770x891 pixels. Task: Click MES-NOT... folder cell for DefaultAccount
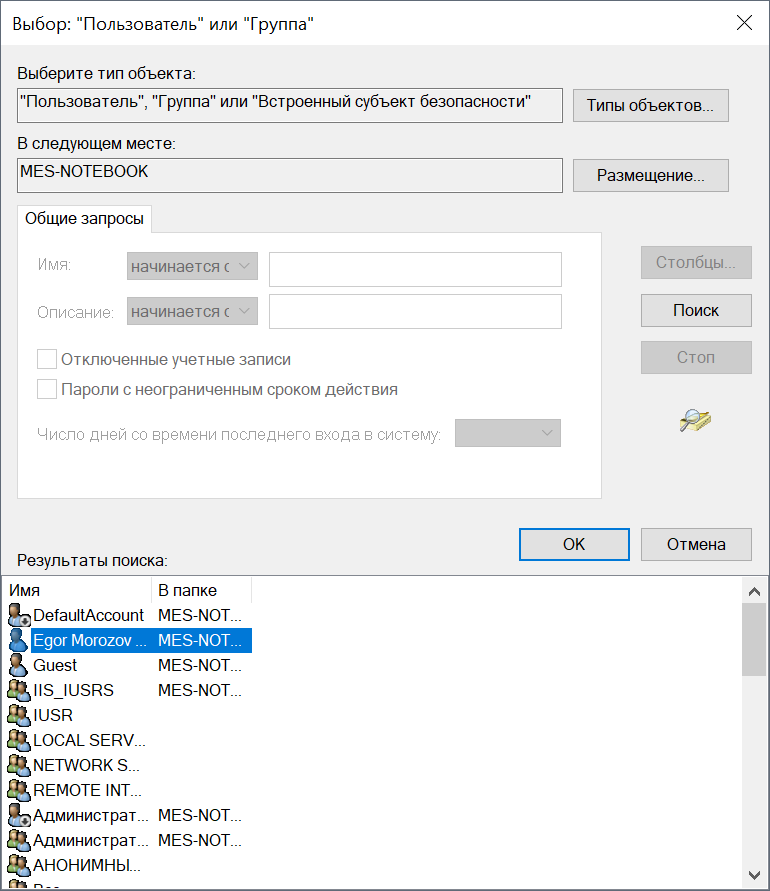click(x=200, y=615)
